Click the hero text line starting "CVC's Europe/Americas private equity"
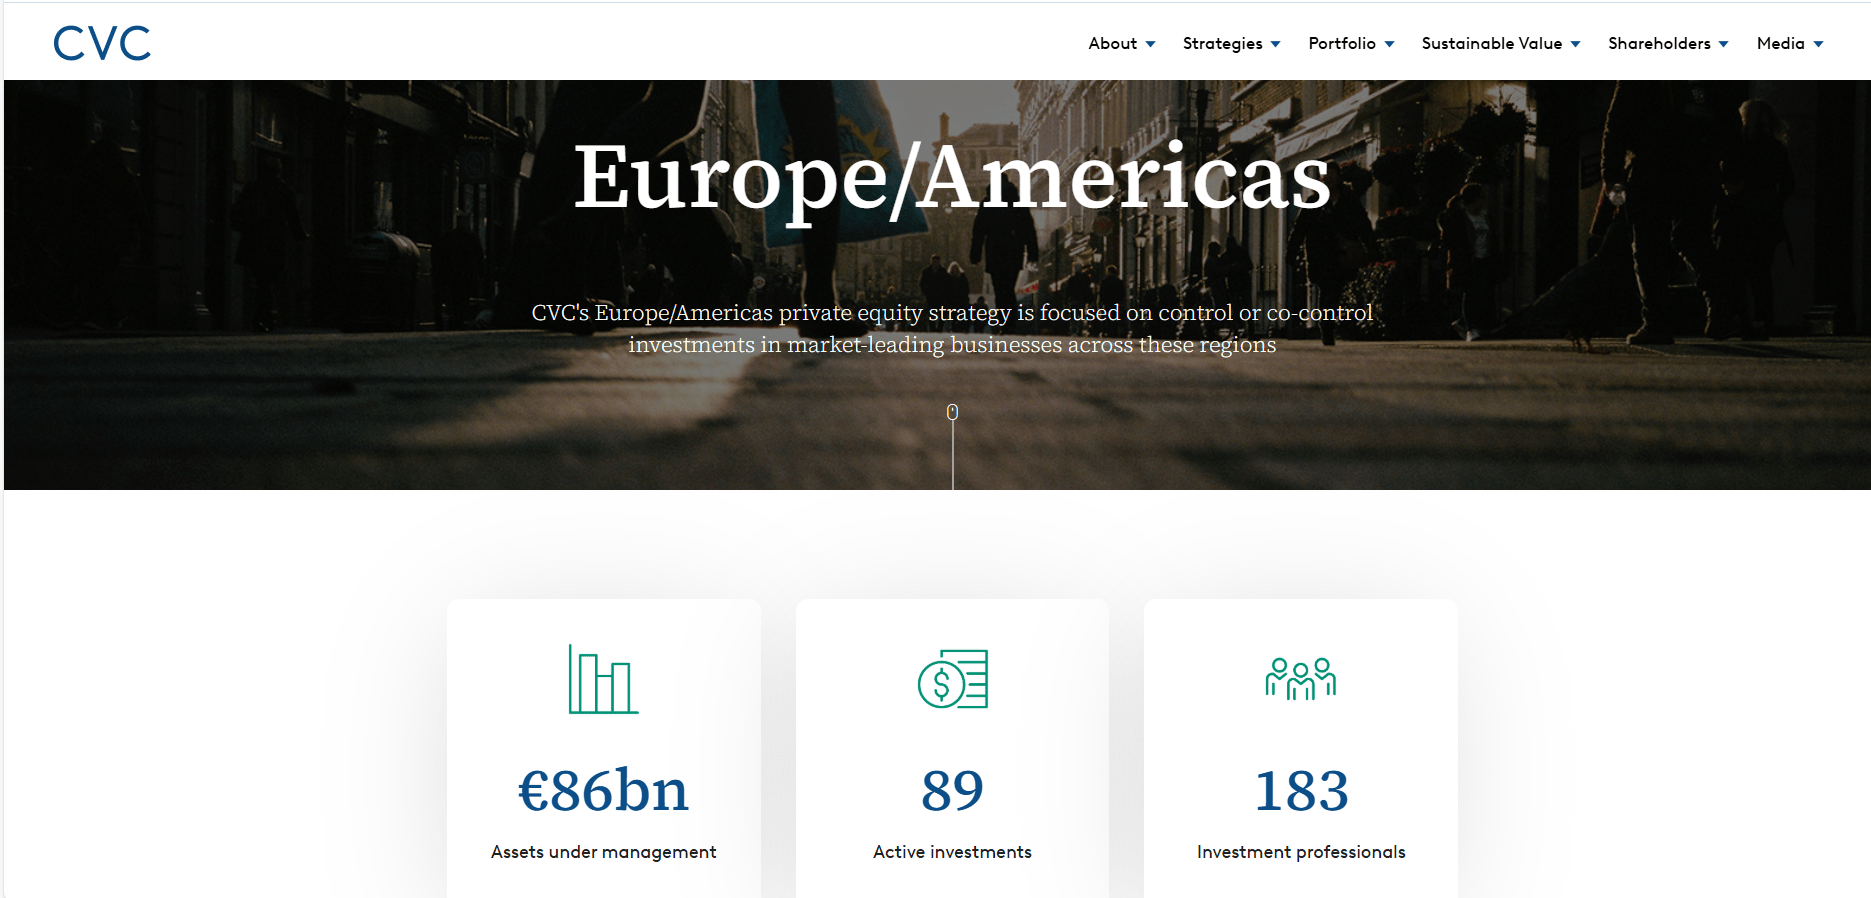The image size is (1871, 898). 952,313
